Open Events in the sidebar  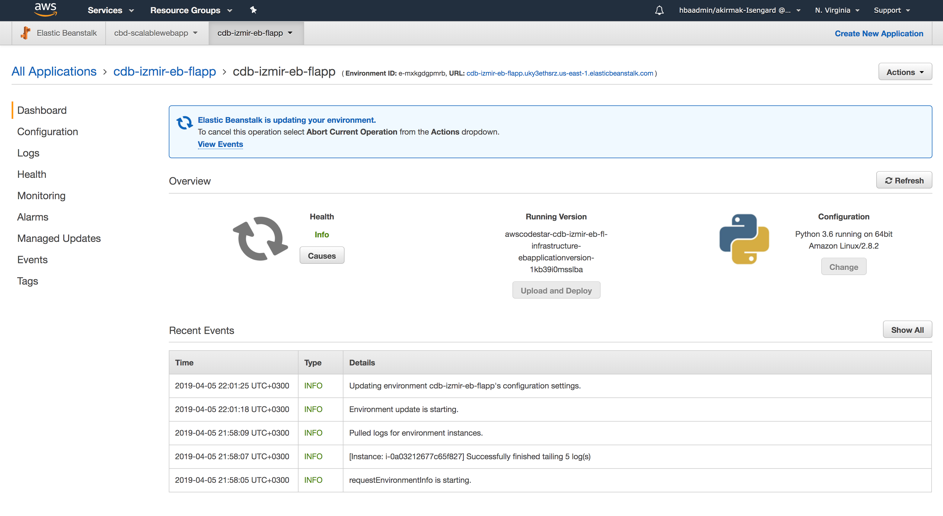32,260
